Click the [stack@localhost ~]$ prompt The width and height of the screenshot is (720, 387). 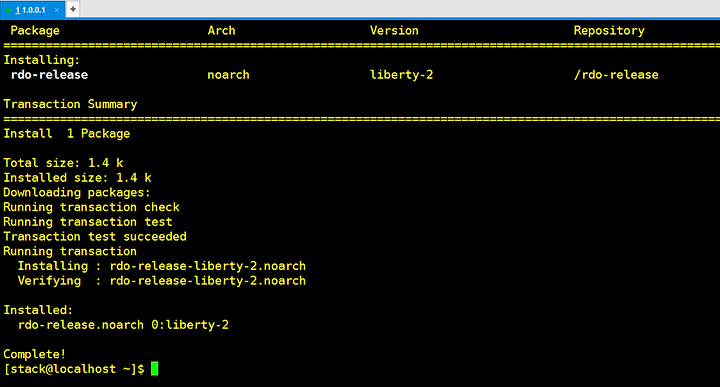click(74, 369)
